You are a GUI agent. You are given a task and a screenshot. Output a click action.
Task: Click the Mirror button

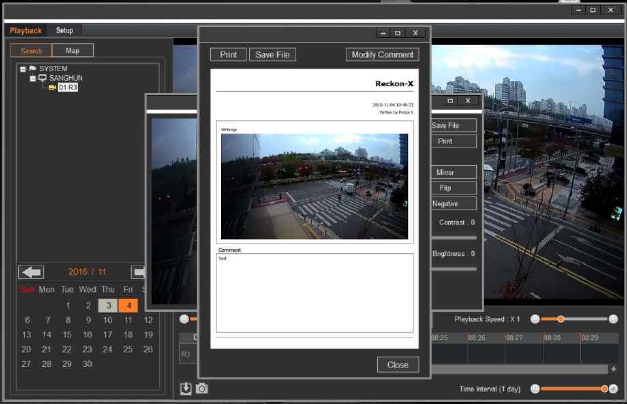(x=454, y=172)
